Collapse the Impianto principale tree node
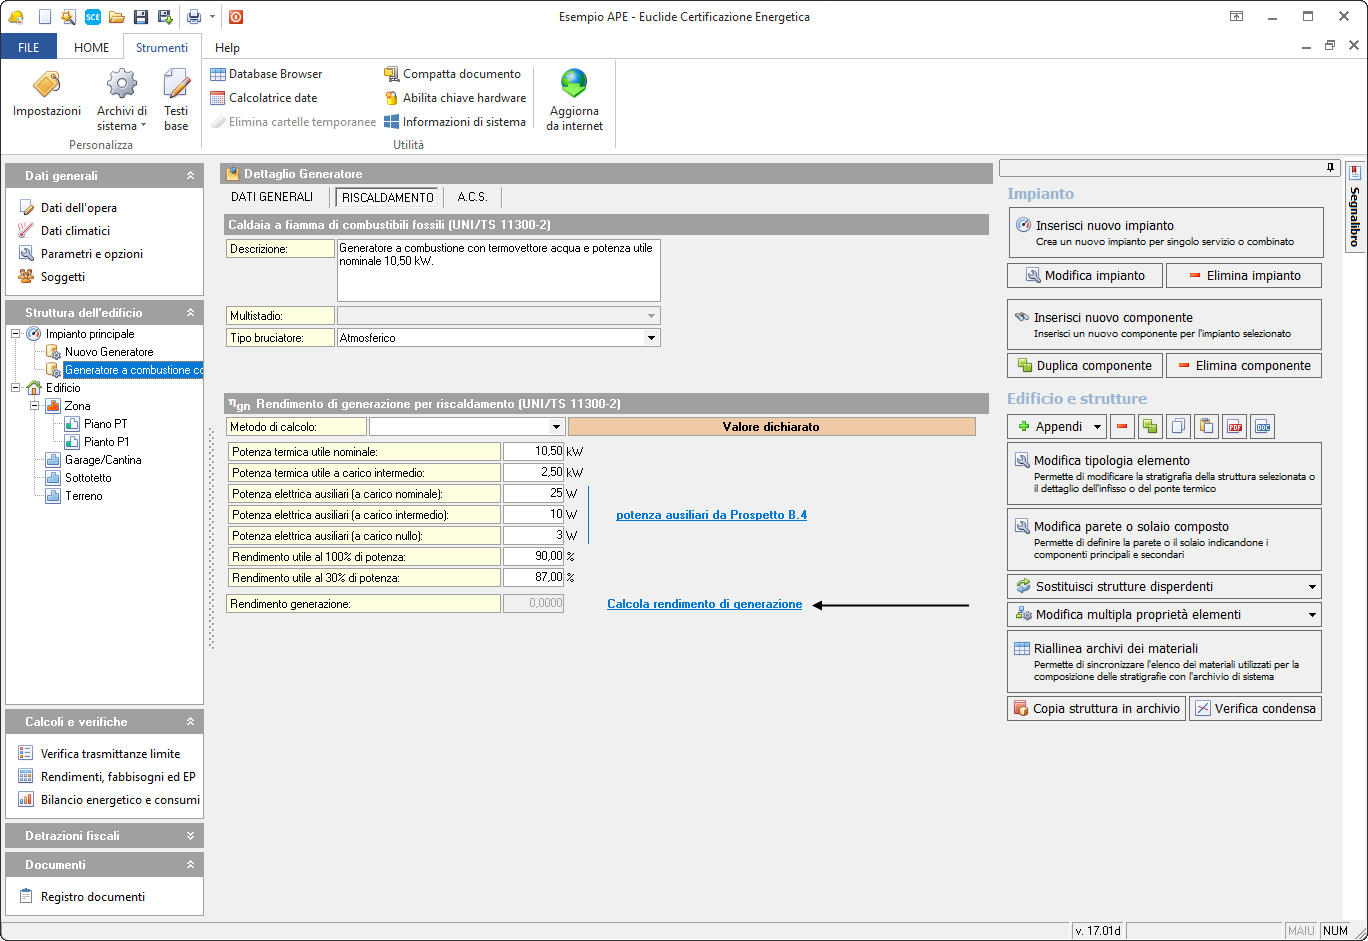 pos(16,334)
